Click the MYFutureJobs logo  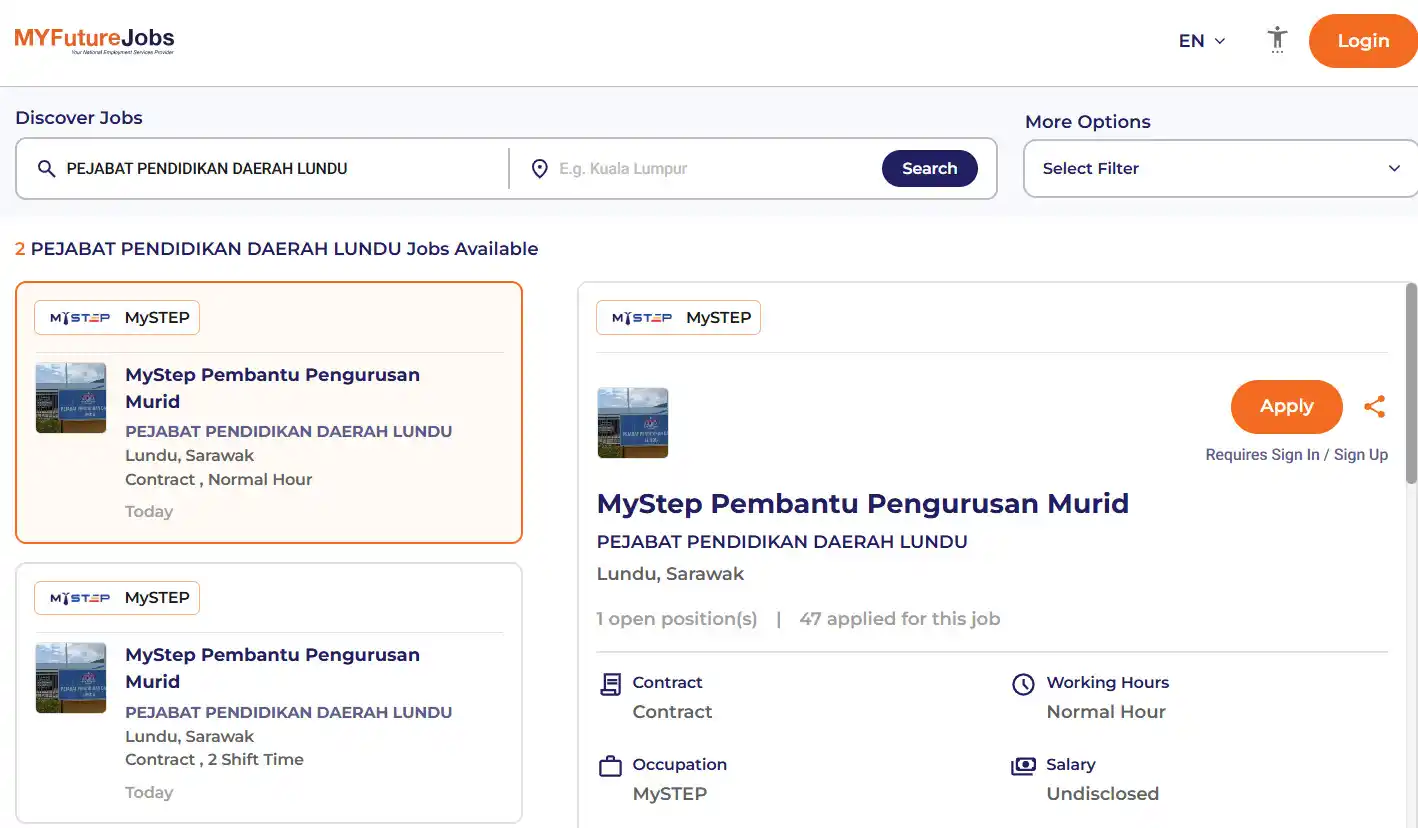point(94,40)
